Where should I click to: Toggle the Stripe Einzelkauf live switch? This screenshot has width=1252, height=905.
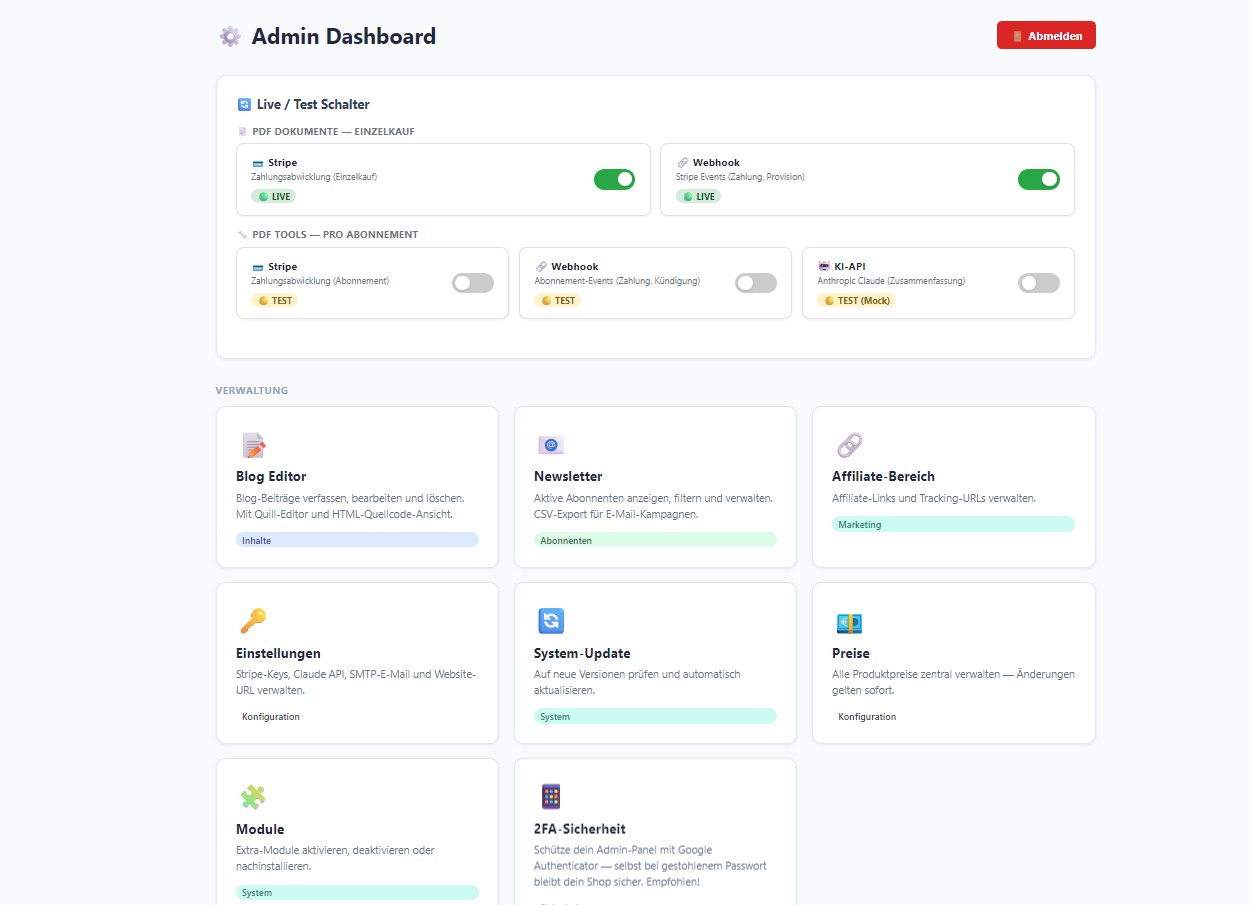614,179
